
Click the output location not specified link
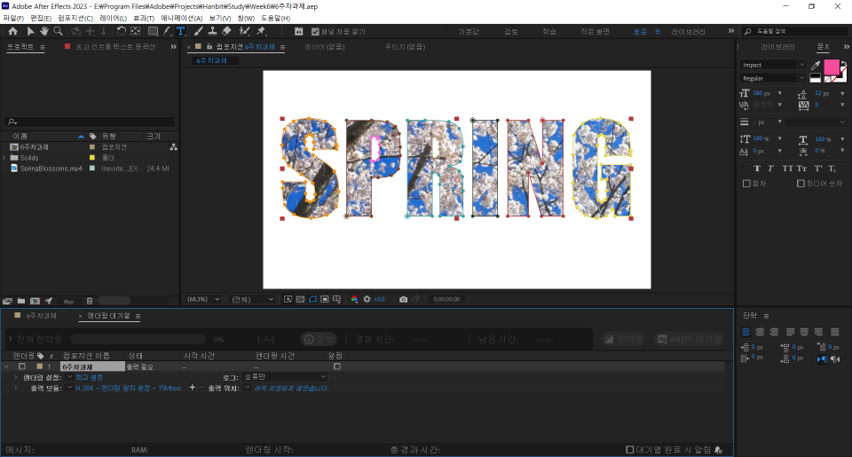[x=291, y=388]
